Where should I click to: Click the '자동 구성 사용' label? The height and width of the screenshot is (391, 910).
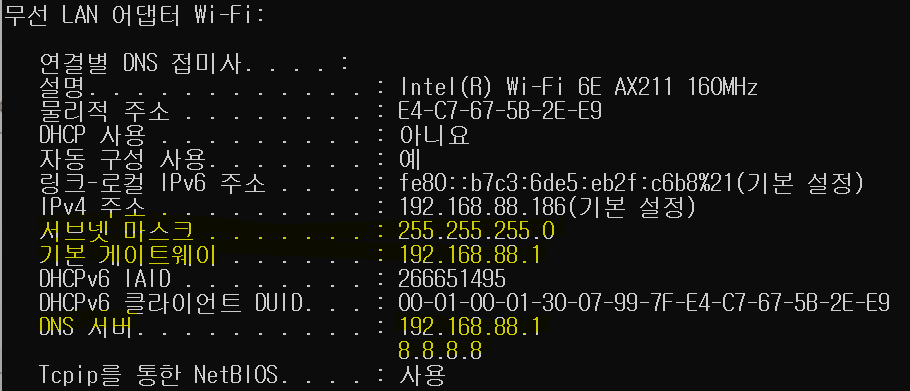click(x=122, y=160)
